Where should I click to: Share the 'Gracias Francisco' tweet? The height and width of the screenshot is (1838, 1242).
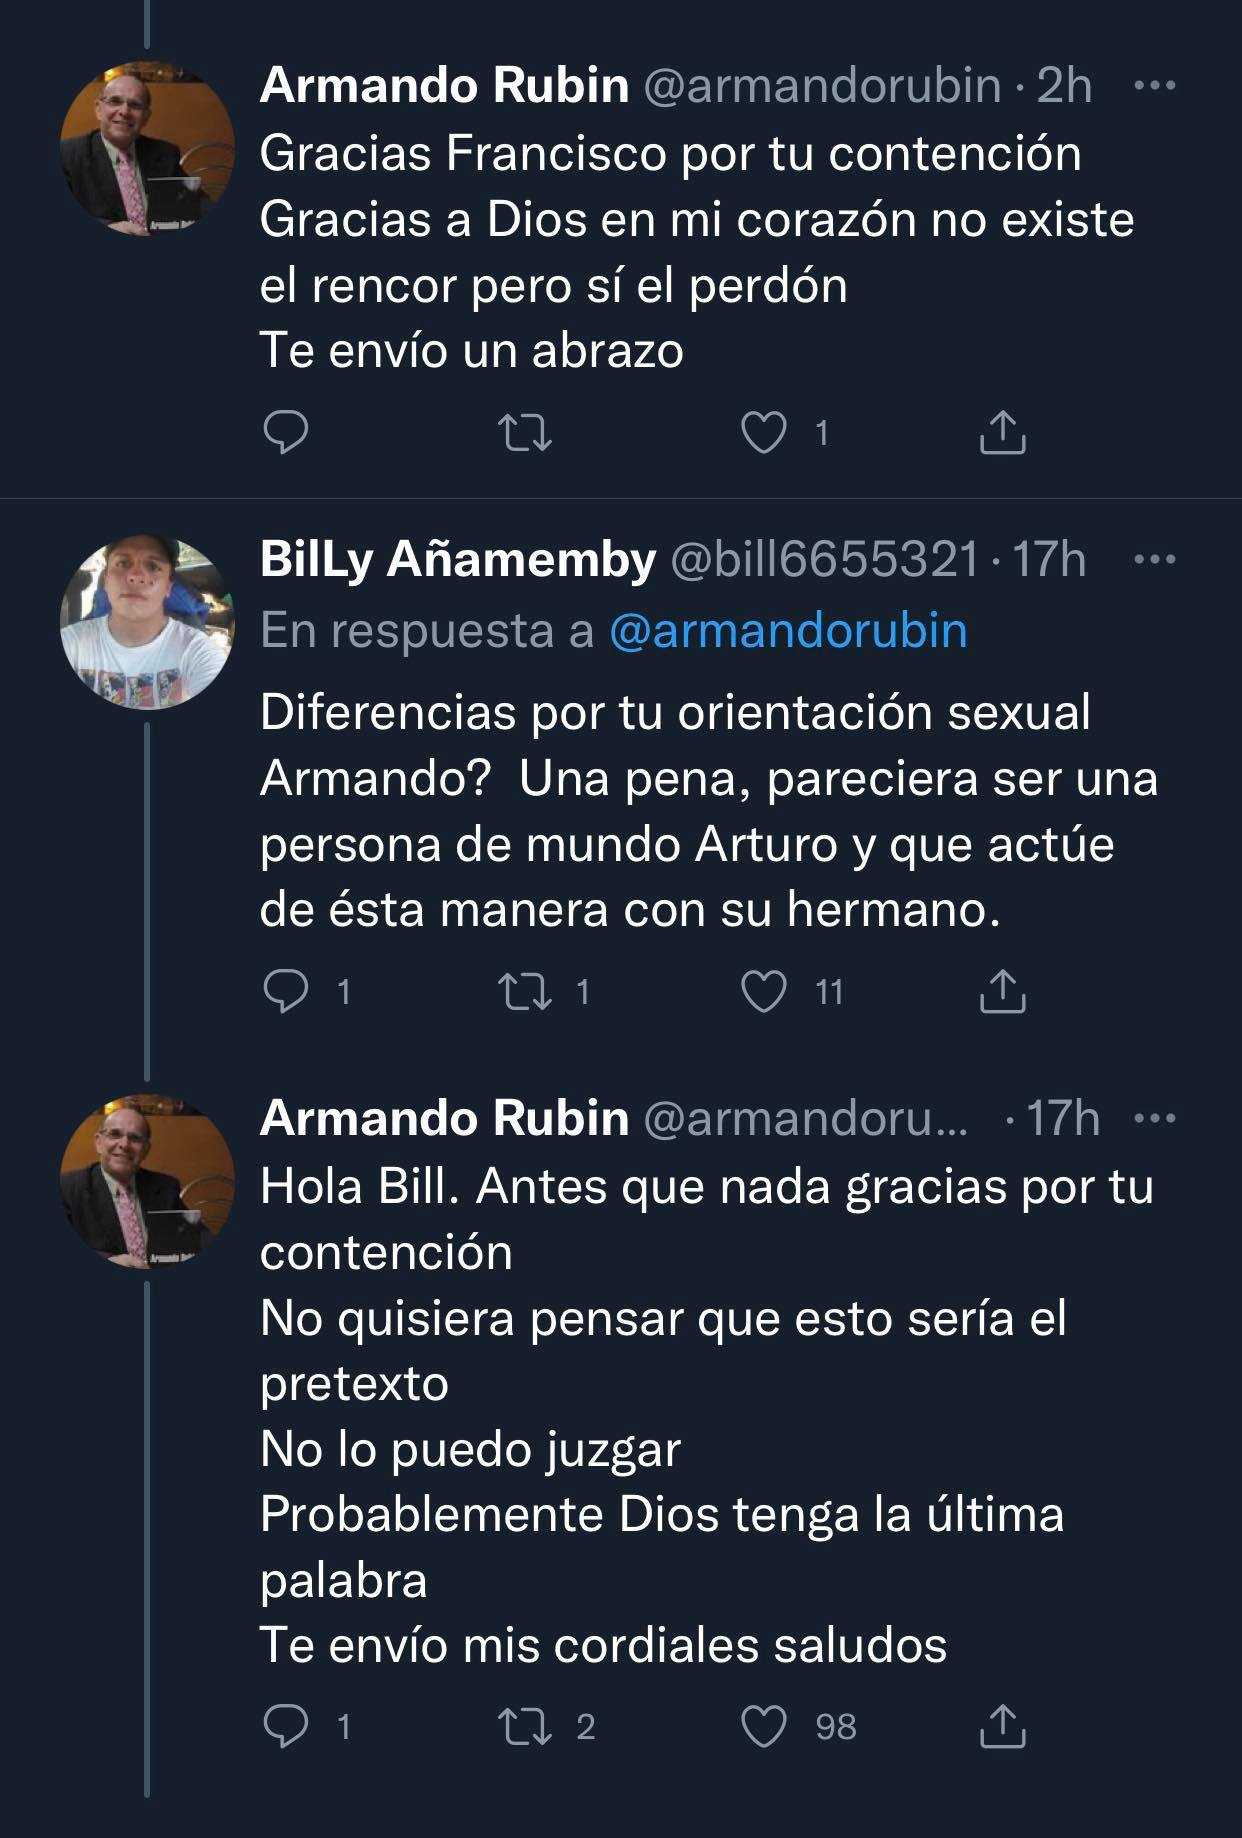(1002, 433)
